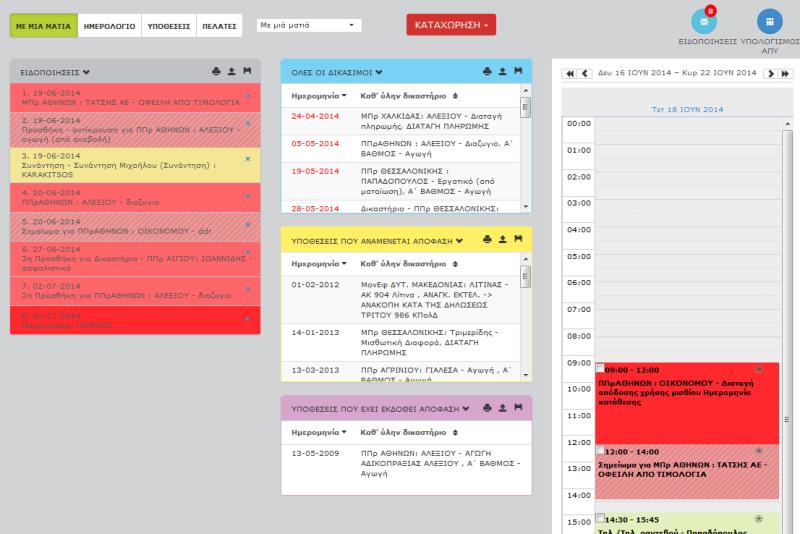This screenshot has width=800, height=534.
Task: Export the ΥΠΟΘΕΣΕΙΣ ΠΟΥ ΑΝΑΜΕΝΕΤΑΙ ΑΠΟΦΑΣΗ list
Action: [x=503, y=239]
